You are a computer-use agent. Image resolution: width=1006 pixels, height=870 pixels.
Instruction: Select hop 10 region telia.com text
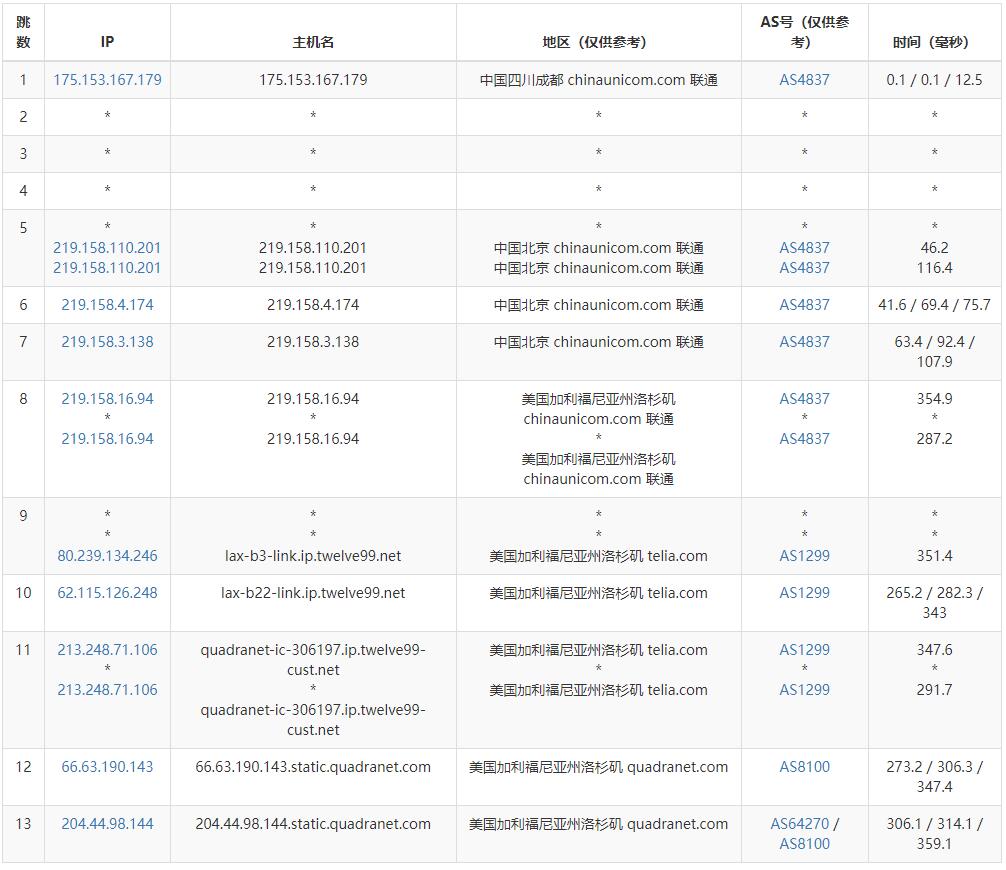(x=678, y=593)
